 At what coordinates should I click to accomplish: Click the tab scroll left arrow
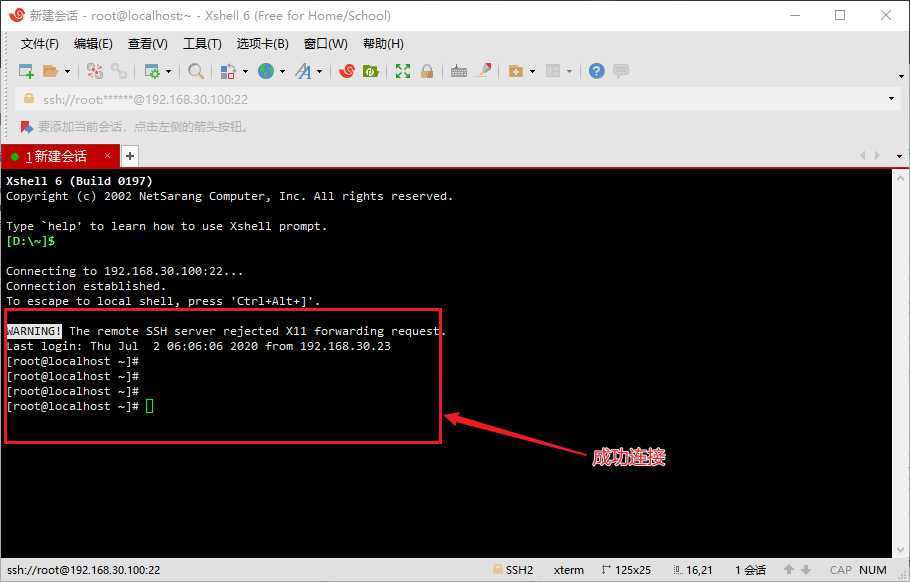coord(862,156)
